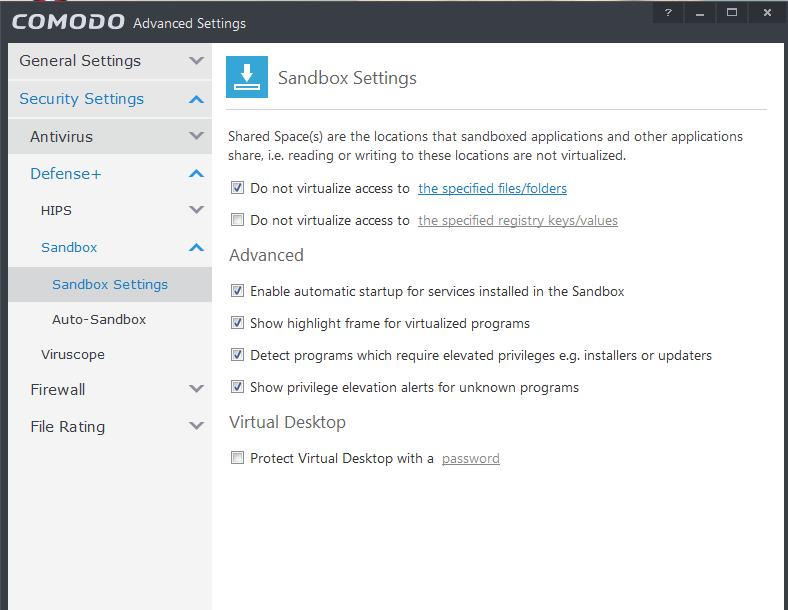Expand the Antivirus section chevron
788x610 pixels.
196,136
